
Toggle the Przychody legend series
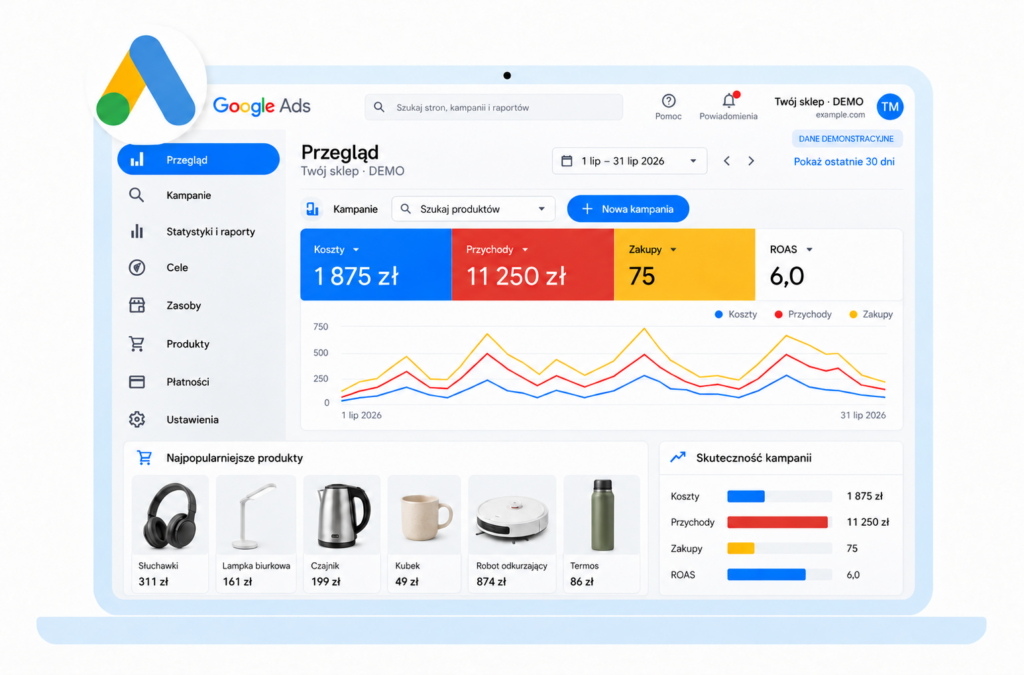[x=803, y=314]
